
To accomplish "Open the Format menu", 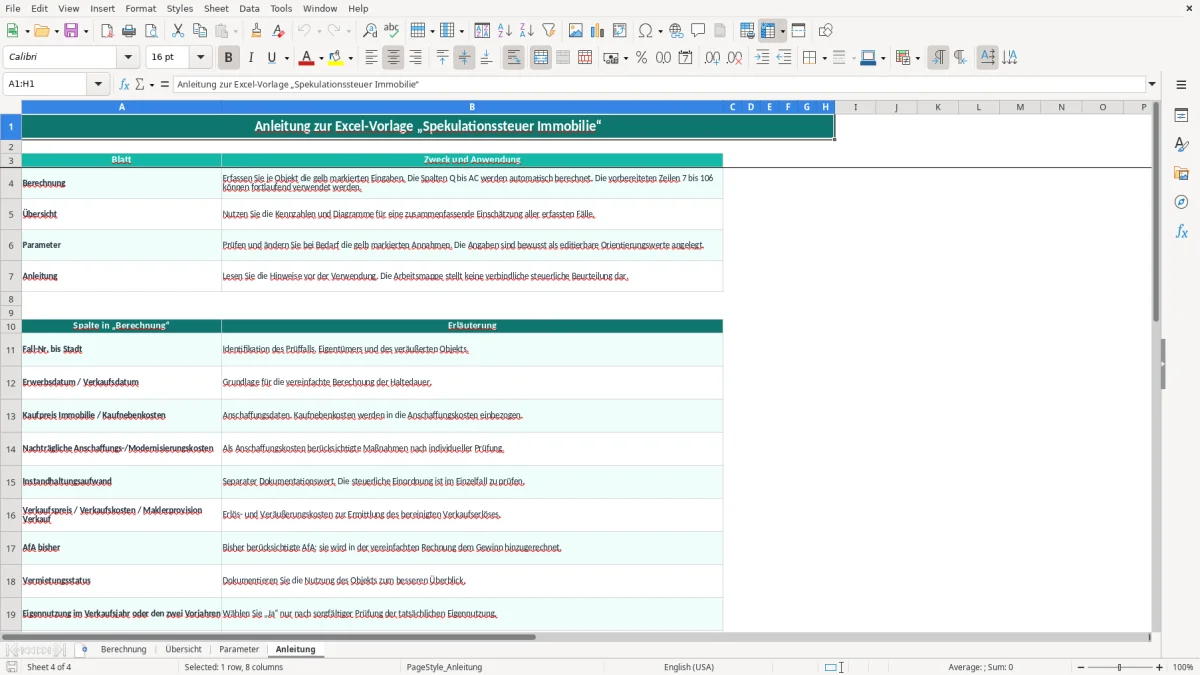I will (140, 8).
